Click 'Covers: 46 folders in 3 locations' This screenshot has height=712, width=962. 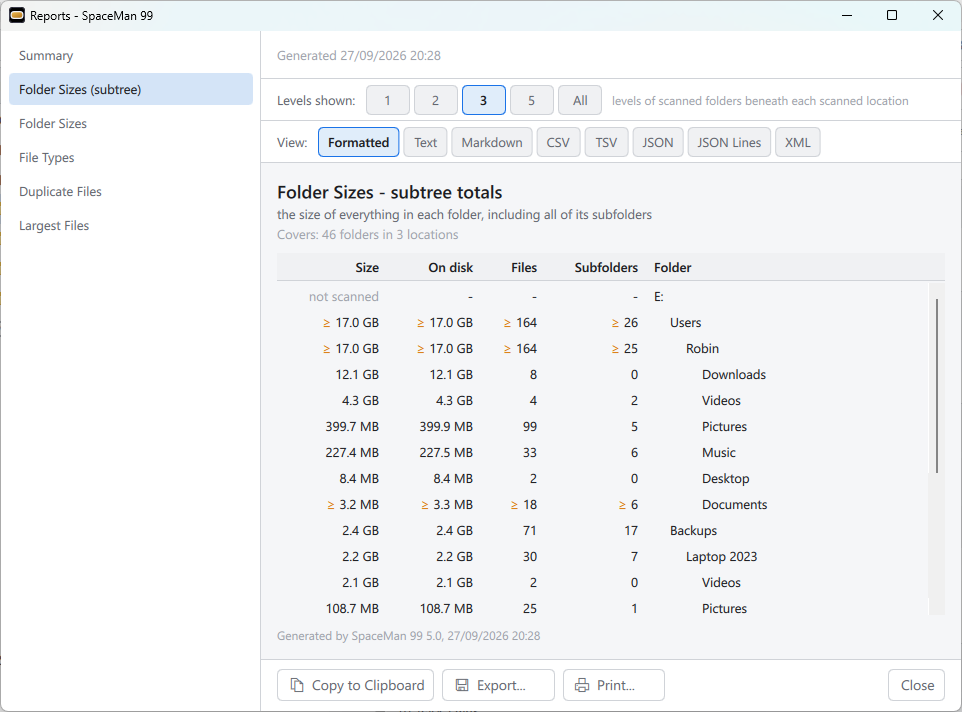coord(367,235)
